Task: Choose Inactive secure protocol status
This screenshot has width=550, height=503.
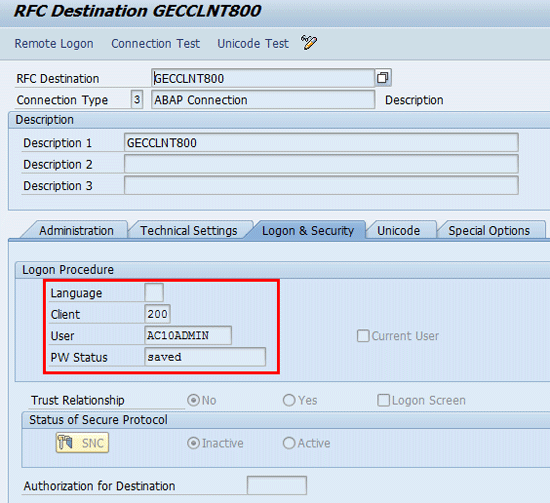Action: [193, 443]
